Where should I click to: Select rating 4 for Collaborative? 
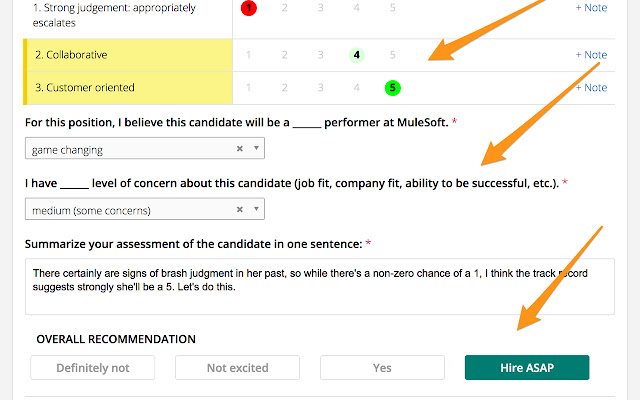tap(357, 55)
